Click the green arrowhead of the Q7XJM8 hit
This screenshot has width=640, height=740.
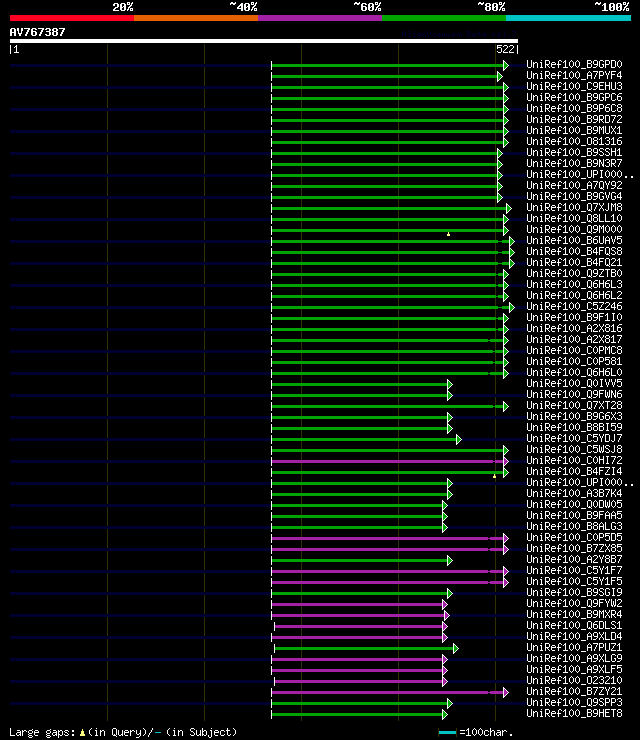coord(508,208)
